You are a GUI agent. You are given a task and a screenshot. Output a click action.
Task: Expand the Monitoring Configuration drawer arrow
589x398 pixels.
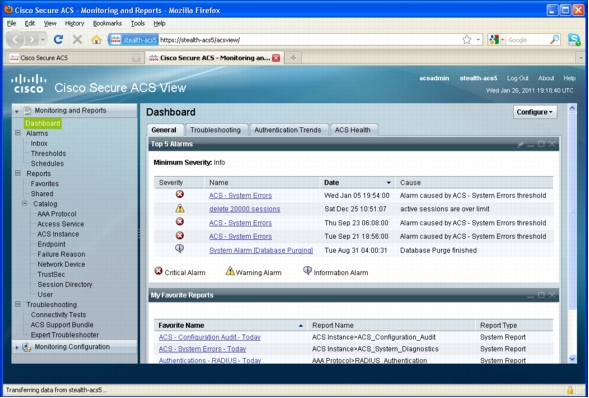click(x=17, y=347)
